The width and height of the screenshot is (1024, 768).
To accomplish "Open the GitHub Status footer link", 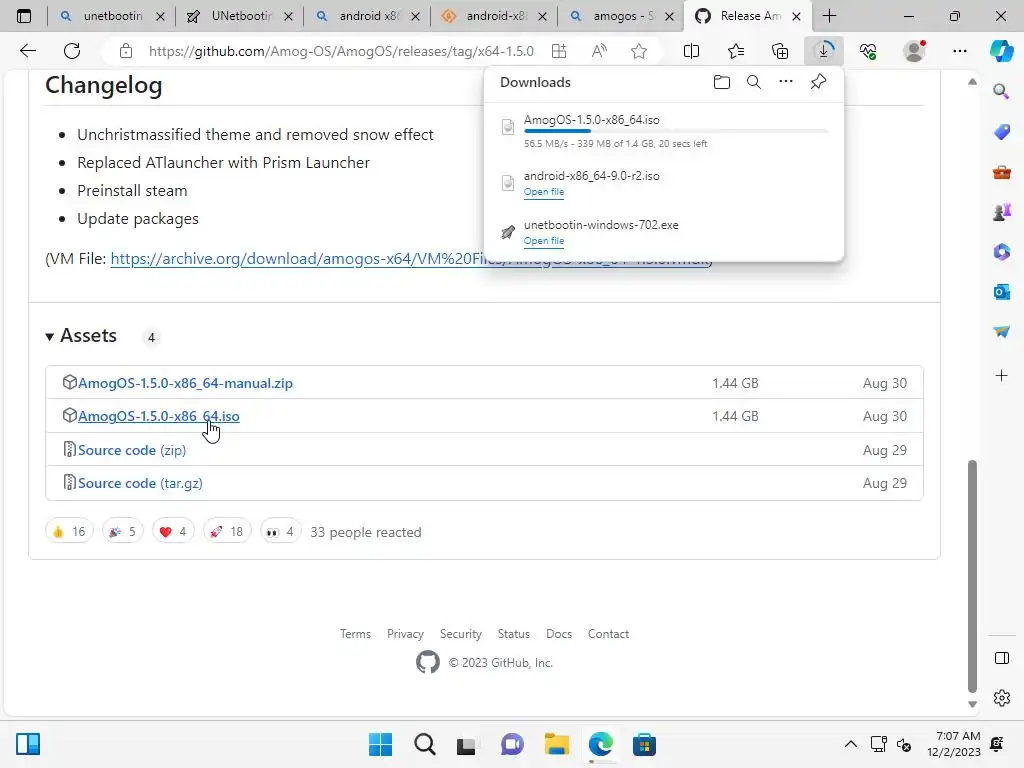I will tap(513, 634).
